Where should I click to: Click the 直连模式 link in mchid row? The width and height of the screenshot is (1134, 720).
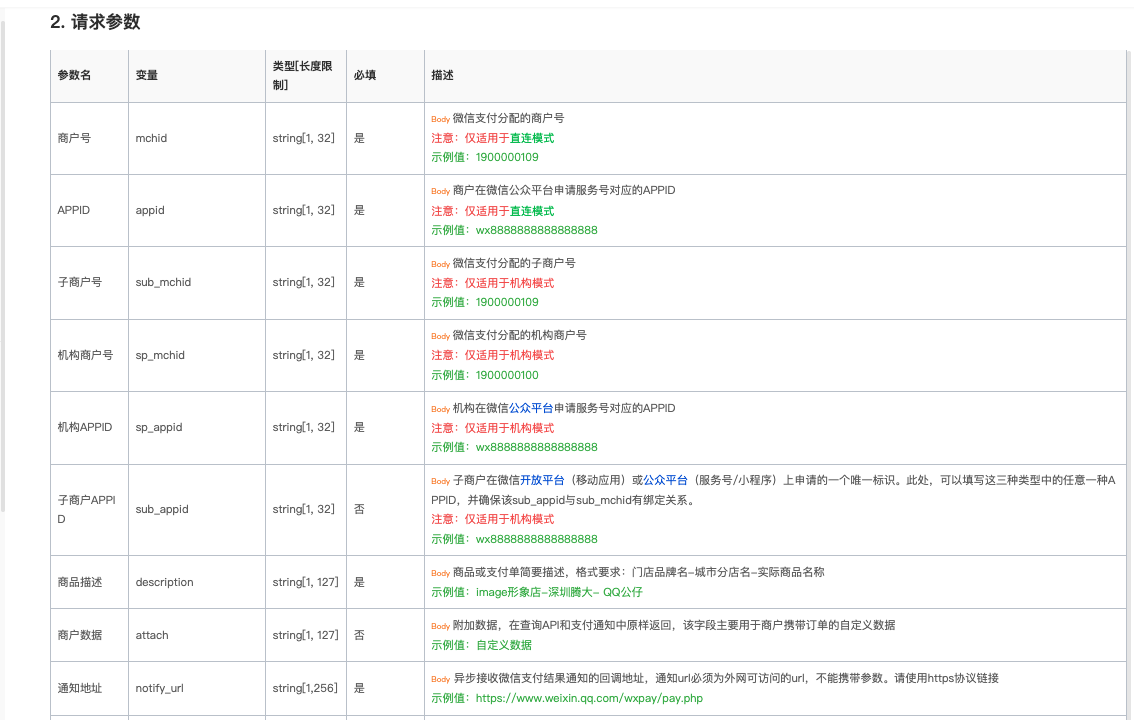(532, 138)
